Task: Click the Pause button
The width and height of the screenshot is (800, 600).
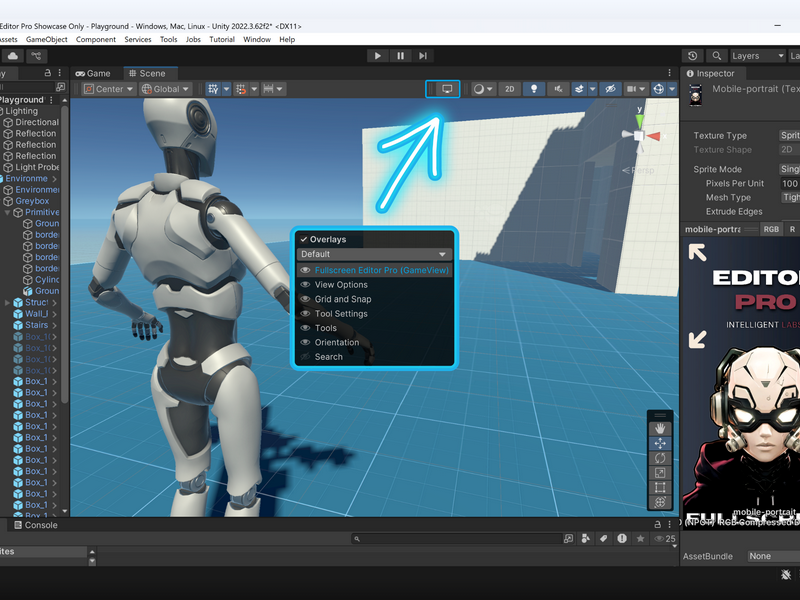Action: pyautogui.click(x=401, y=56)
